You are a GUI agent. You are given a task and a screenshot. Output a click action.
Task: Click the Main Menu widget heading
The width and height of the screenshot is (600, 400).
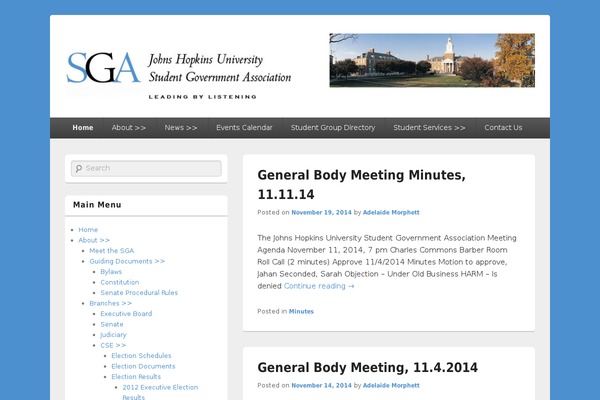click(x=97, y=205)
